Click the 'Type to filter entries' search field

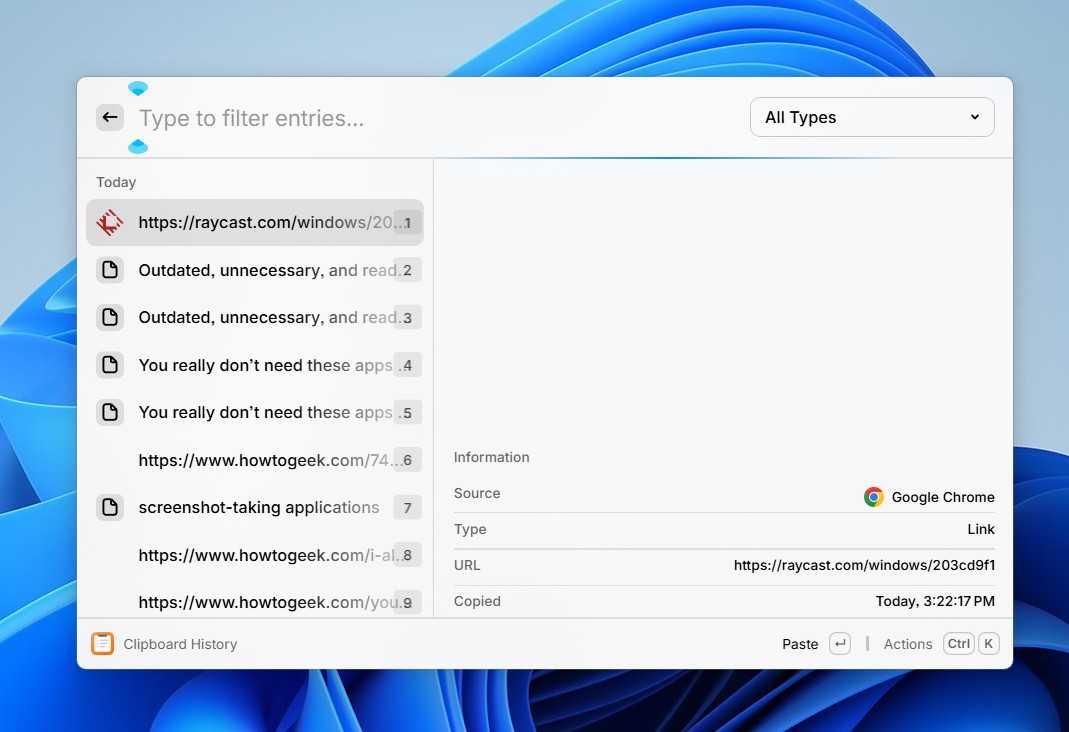251,117
